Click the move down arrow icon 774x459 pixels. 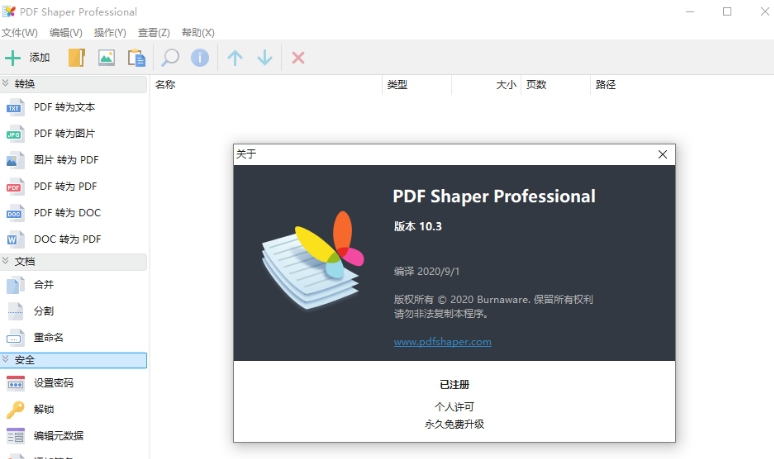pos(265,58)
